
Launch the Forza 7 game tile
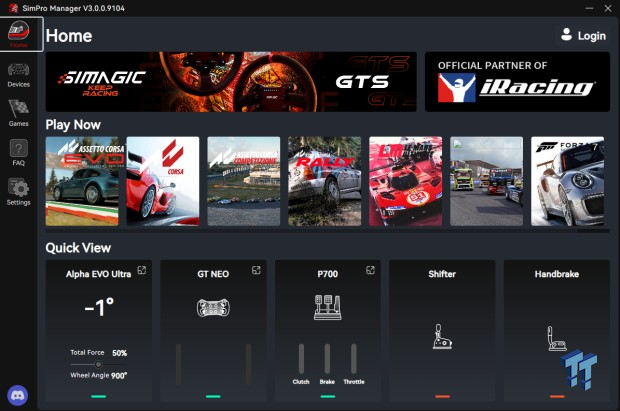tap(567, 181)
